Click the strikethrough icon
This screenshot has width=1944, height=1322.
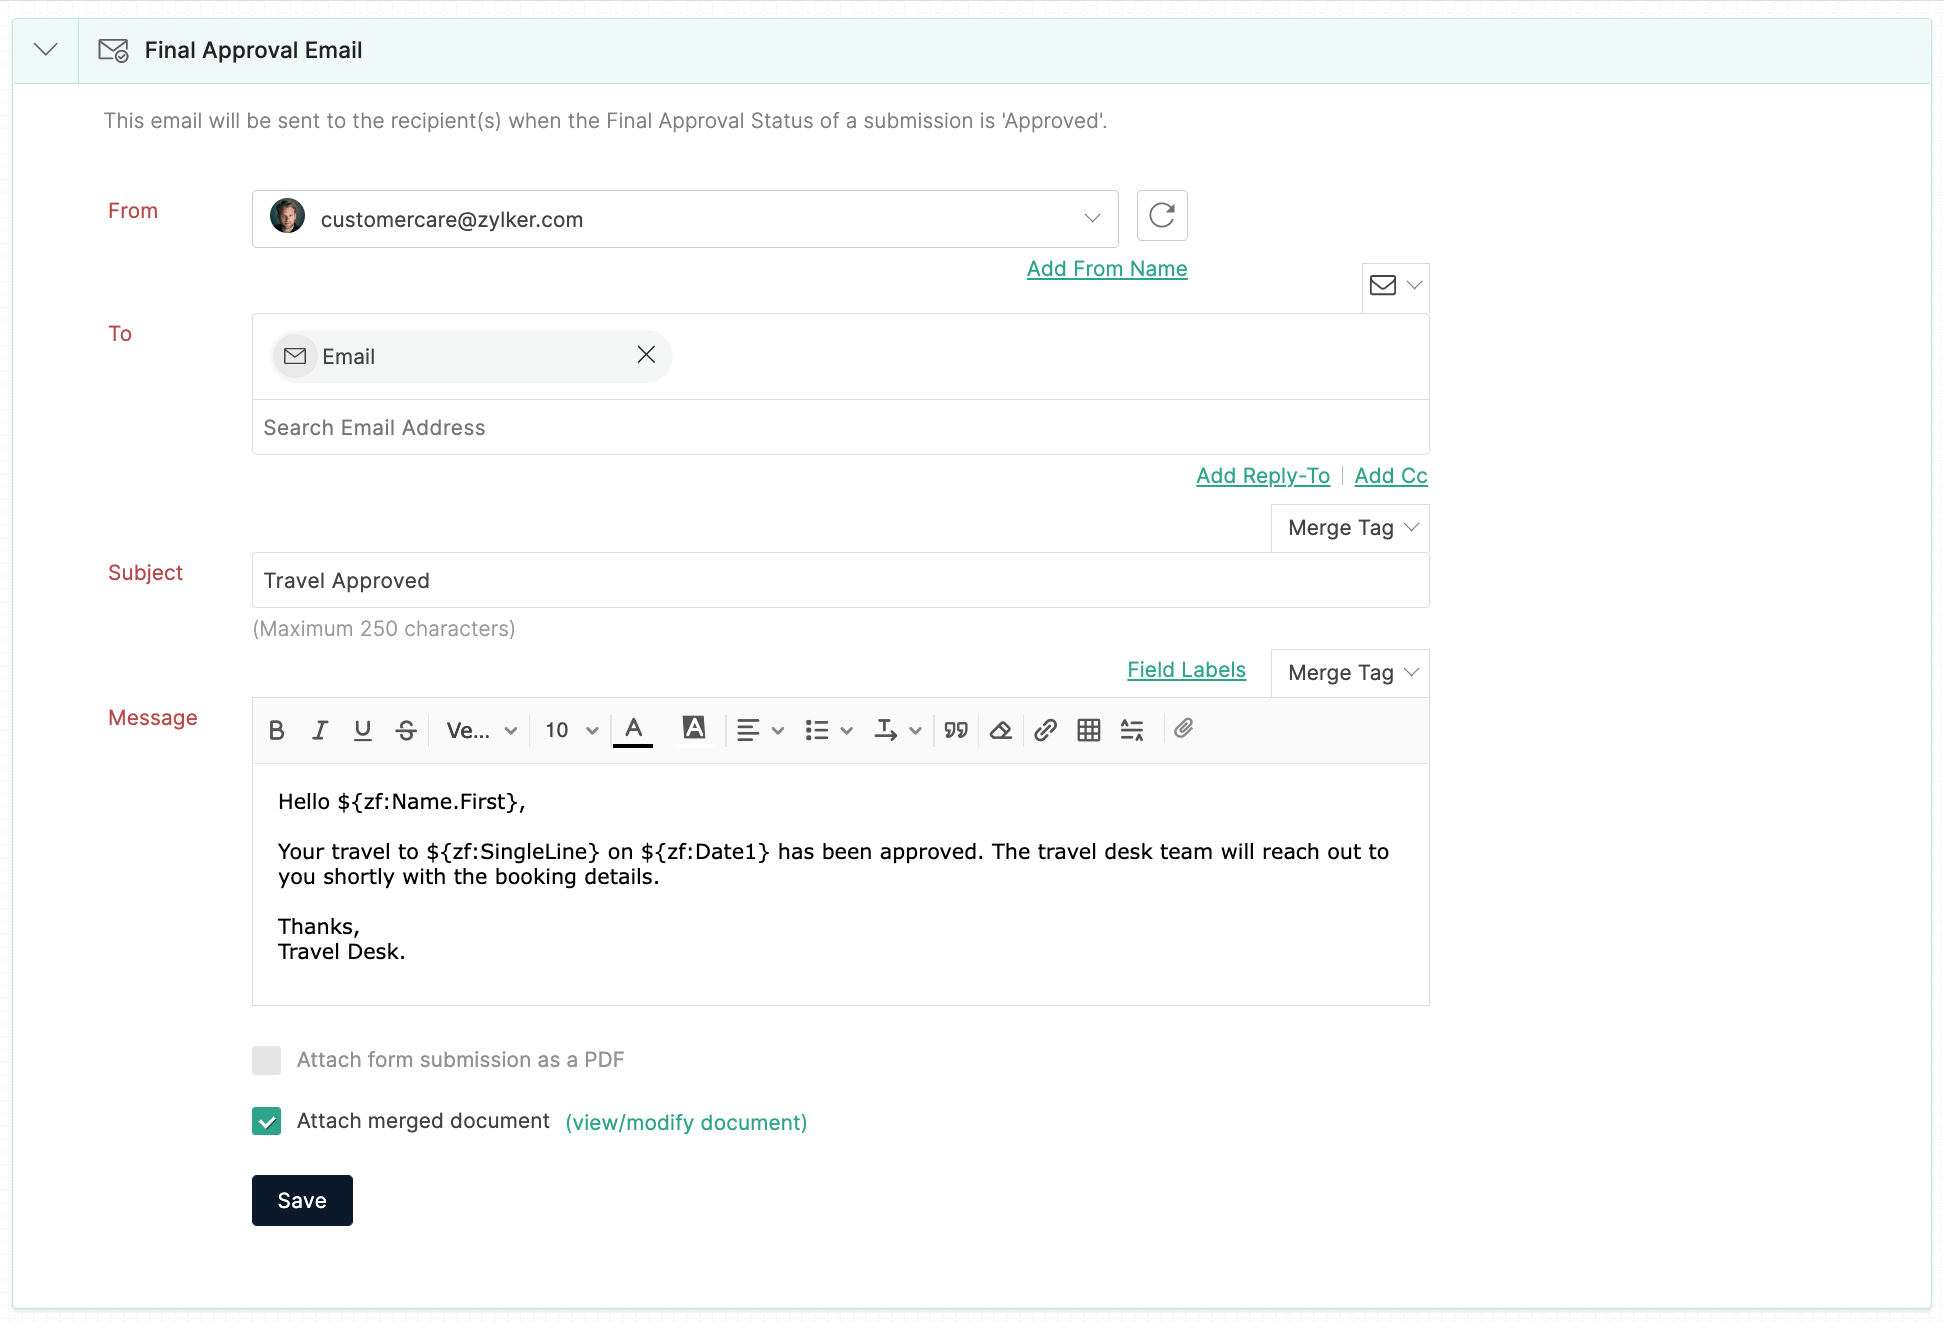(406, 730)
